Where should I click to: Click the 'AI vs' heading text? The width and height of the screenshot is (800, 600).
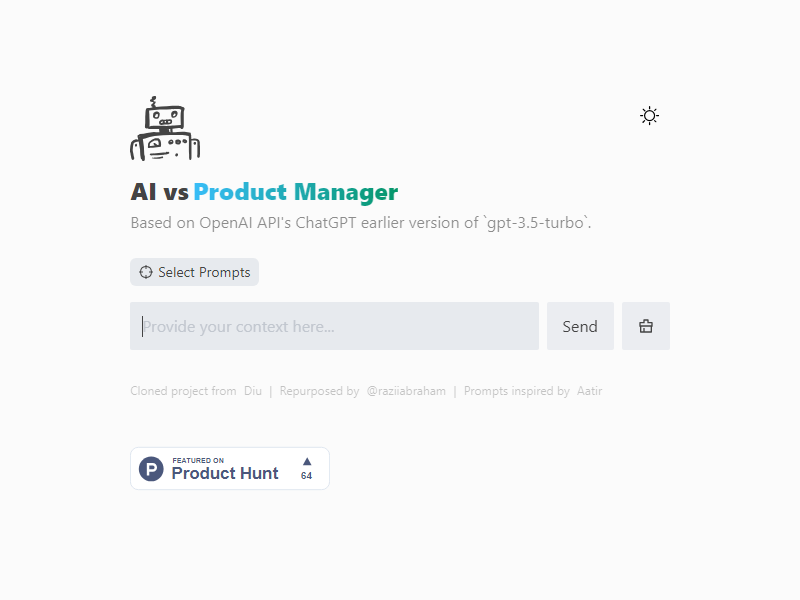coord(160,192)
